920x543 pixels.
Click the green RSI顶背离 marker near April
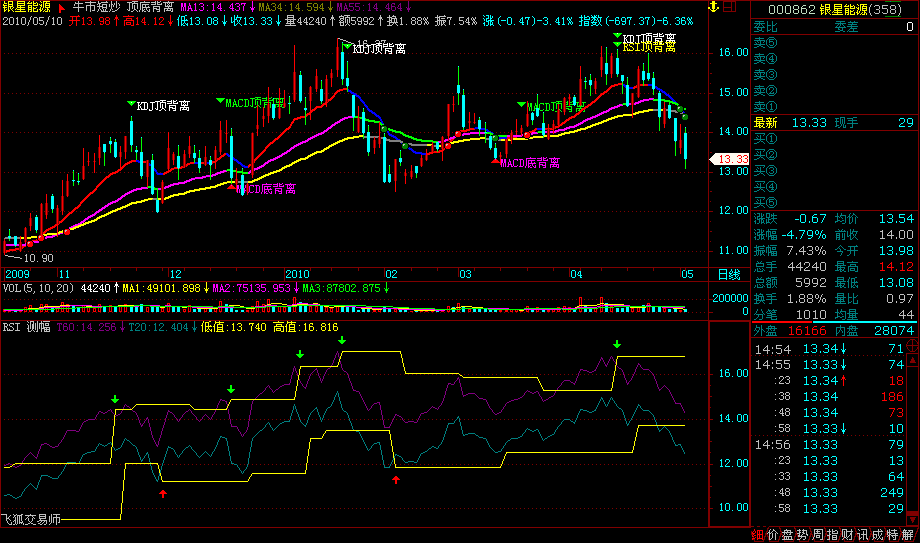(x=648, y=47)
